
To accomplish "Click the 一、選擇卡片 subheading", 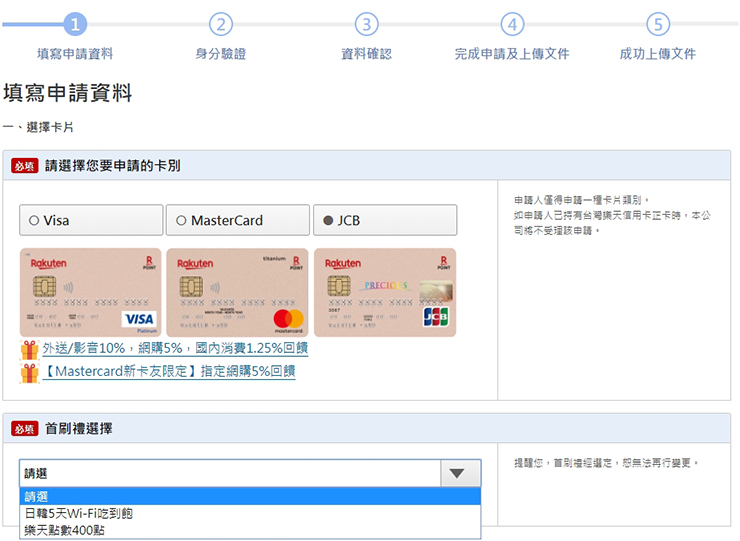I will coord(38,127).
